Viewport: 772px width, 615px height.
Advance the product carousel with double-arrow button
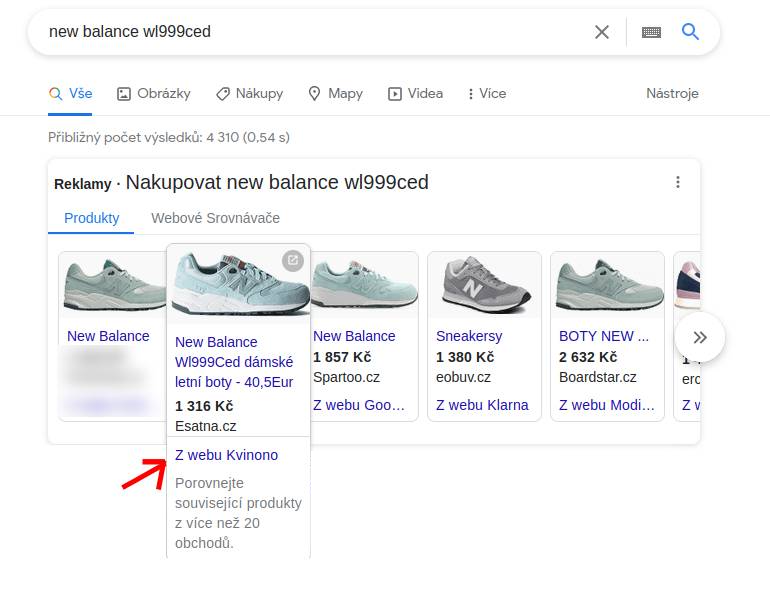tap(700, 337)
